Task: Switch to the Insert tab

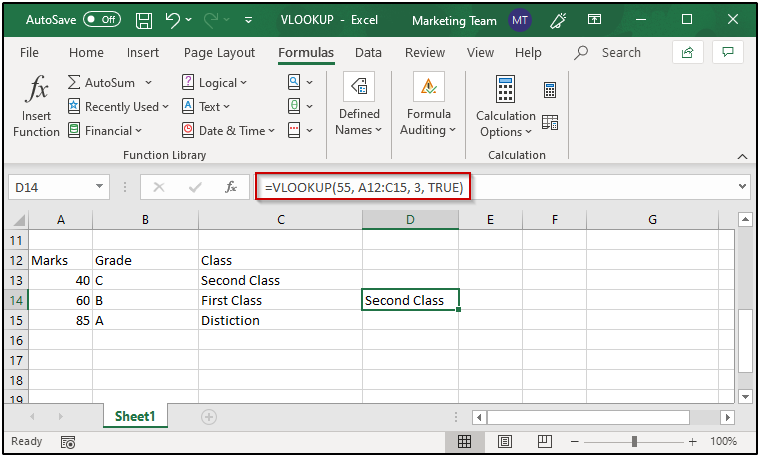Action: point(142,52)
